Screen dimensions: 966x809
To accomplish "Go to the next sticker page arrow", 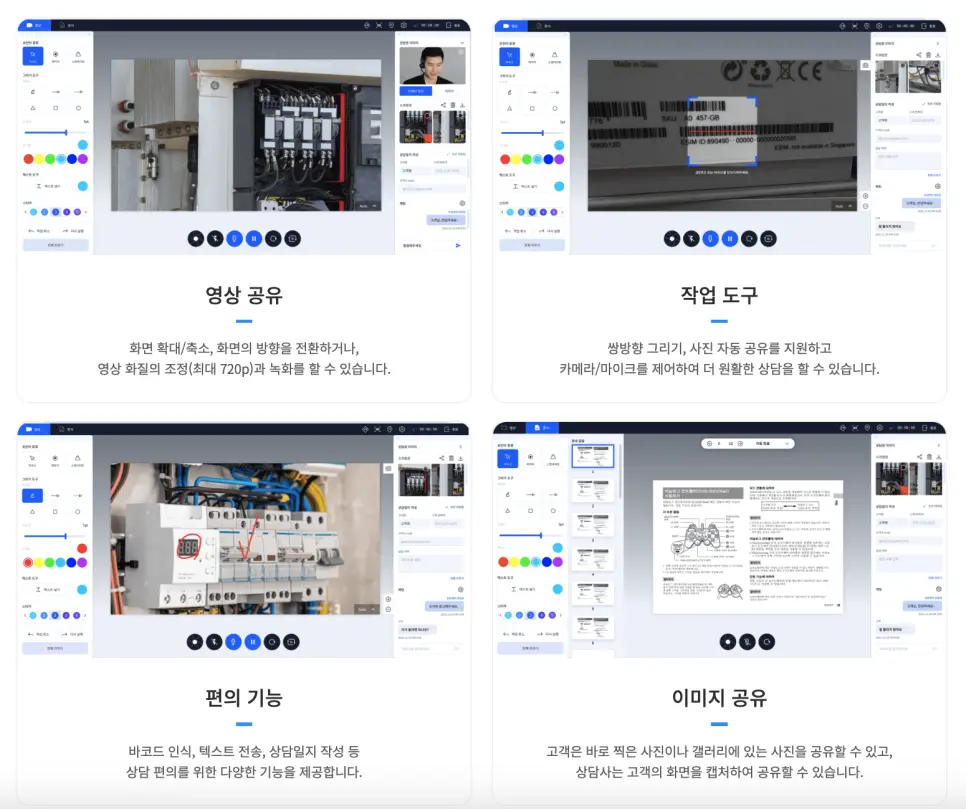I will [x=86, y=212].
